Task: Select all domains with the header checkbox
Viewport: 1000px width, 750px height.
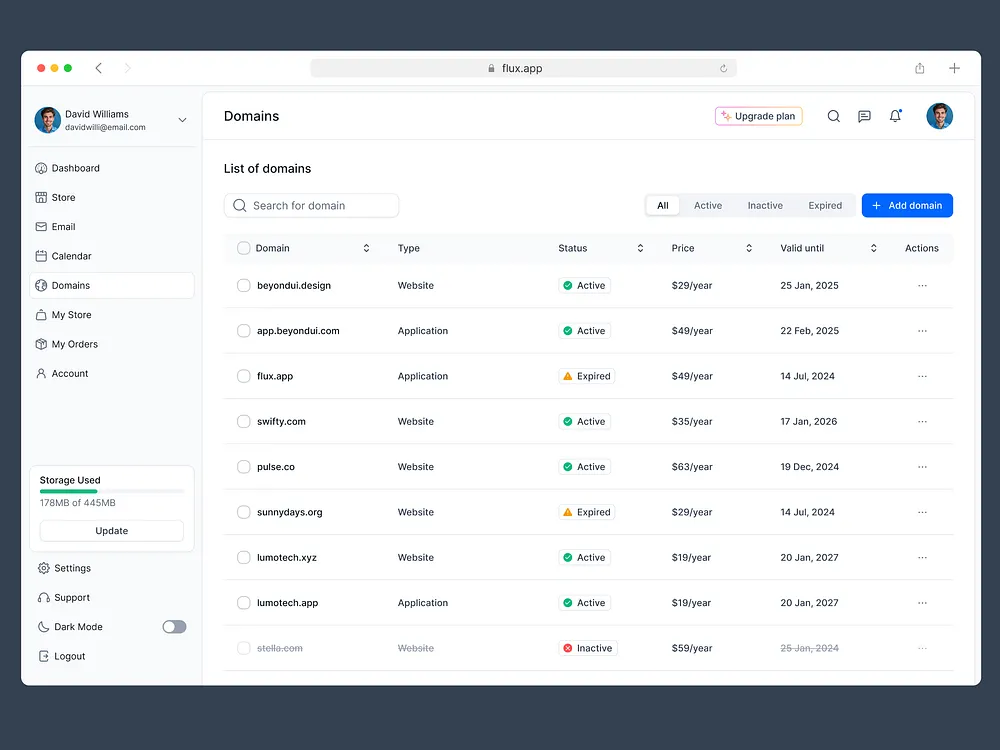Action: [243, 248]
